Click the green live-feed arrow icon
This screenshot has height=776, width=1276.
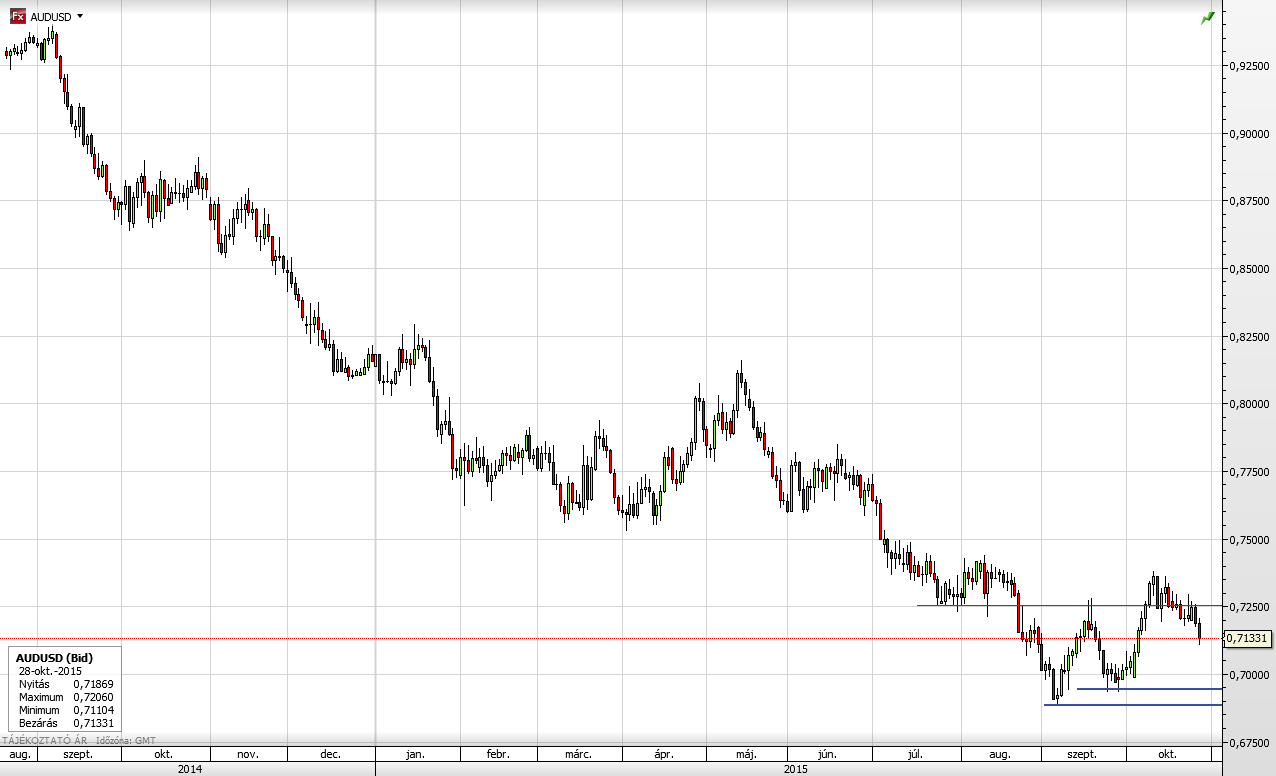[x=1207, y=17]
